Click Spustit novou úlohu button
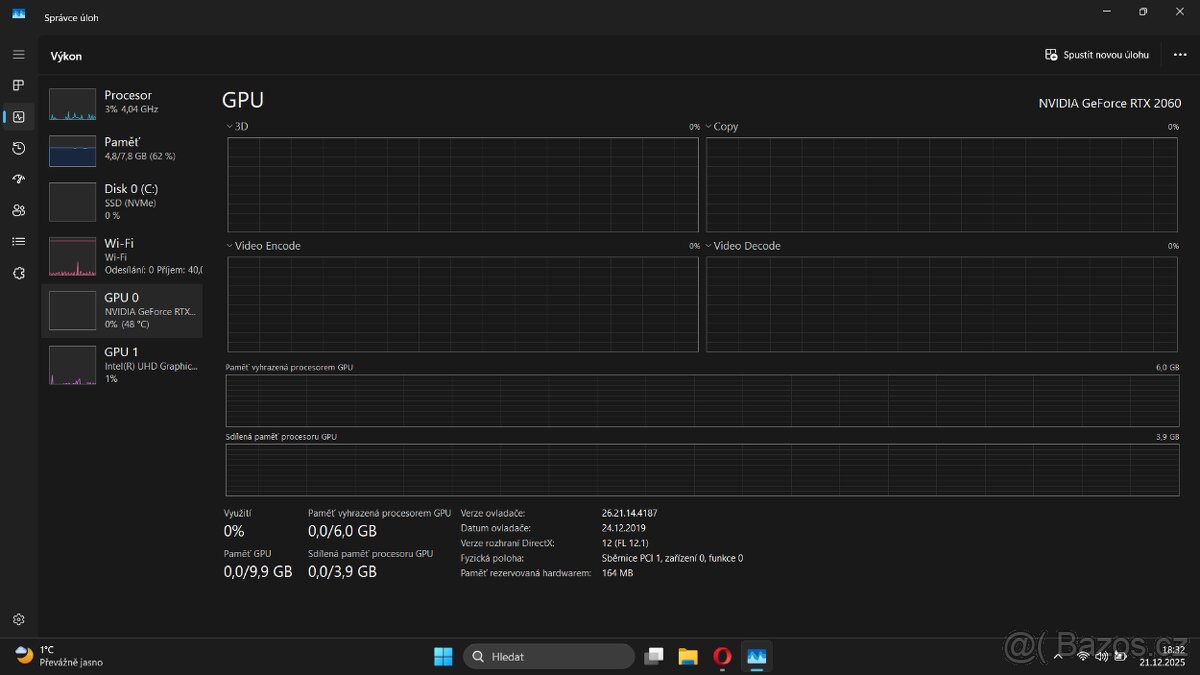Viewport: 1200px width, 675px height. point(1097,55)
